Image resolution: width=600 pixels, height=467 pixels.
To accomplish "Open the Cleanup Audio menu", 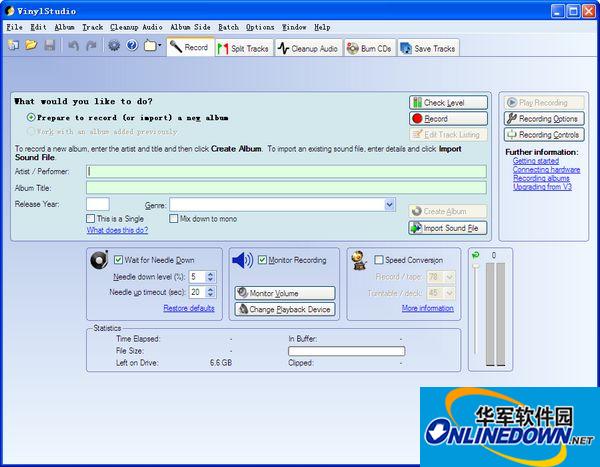I will pyautogui.click(x=136, y=27).
